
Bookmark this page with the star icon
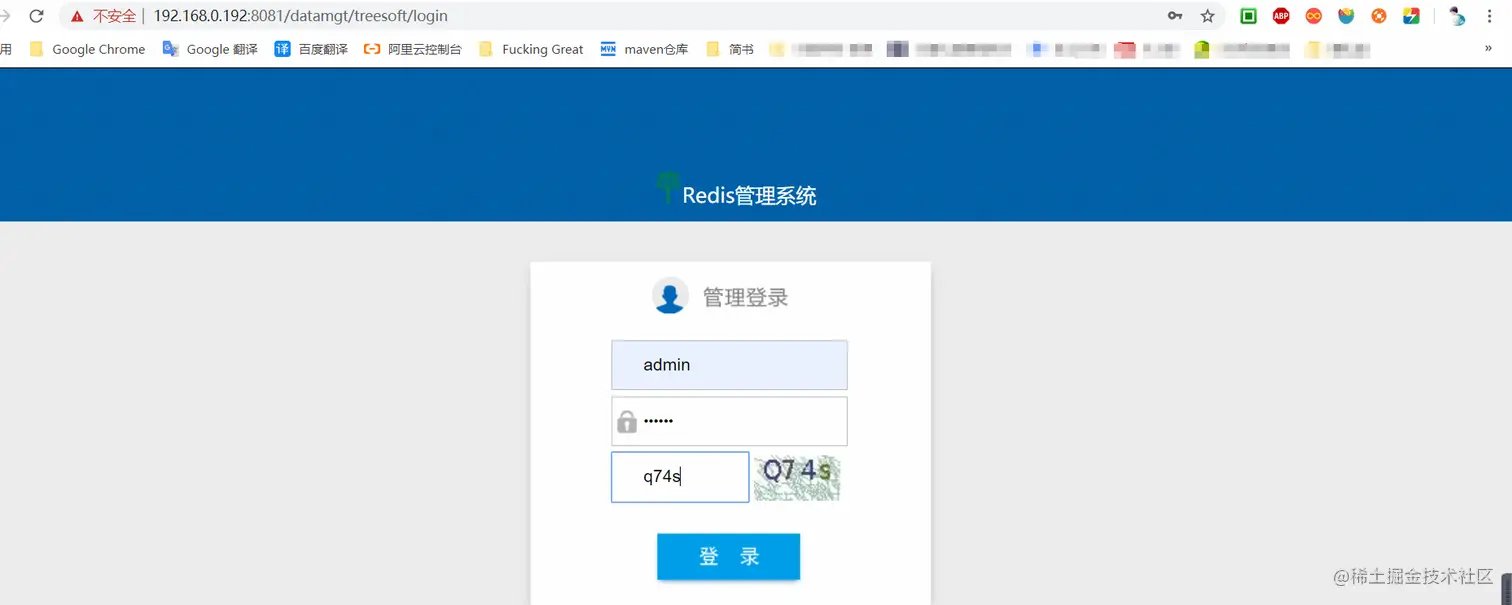click(1207, 16)
